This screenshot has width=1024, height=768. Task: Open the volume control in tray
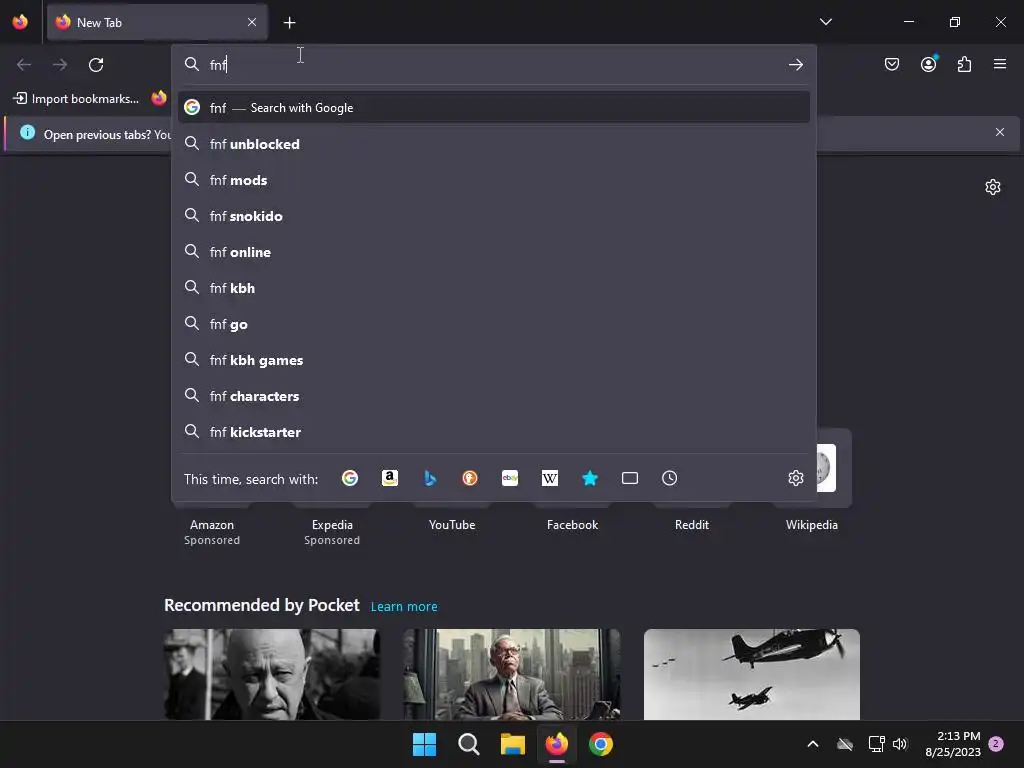coord(900,744)
